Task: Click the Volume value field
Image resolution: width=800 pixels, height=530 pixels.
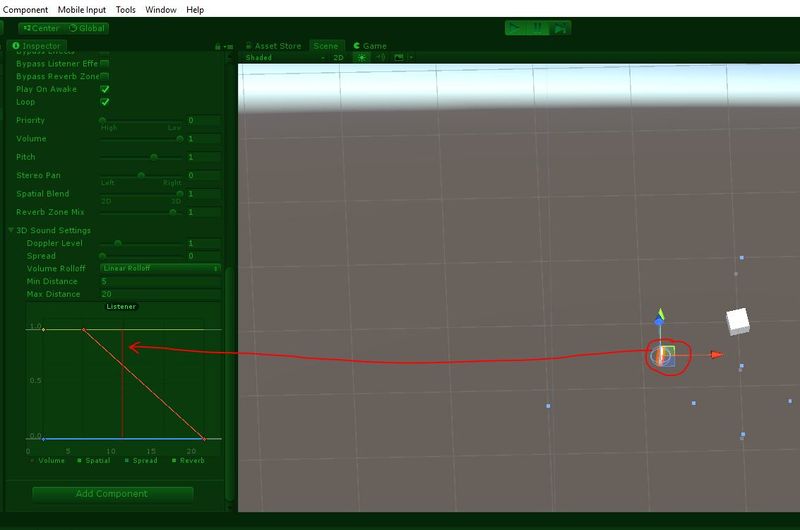Action: point(204,139)
